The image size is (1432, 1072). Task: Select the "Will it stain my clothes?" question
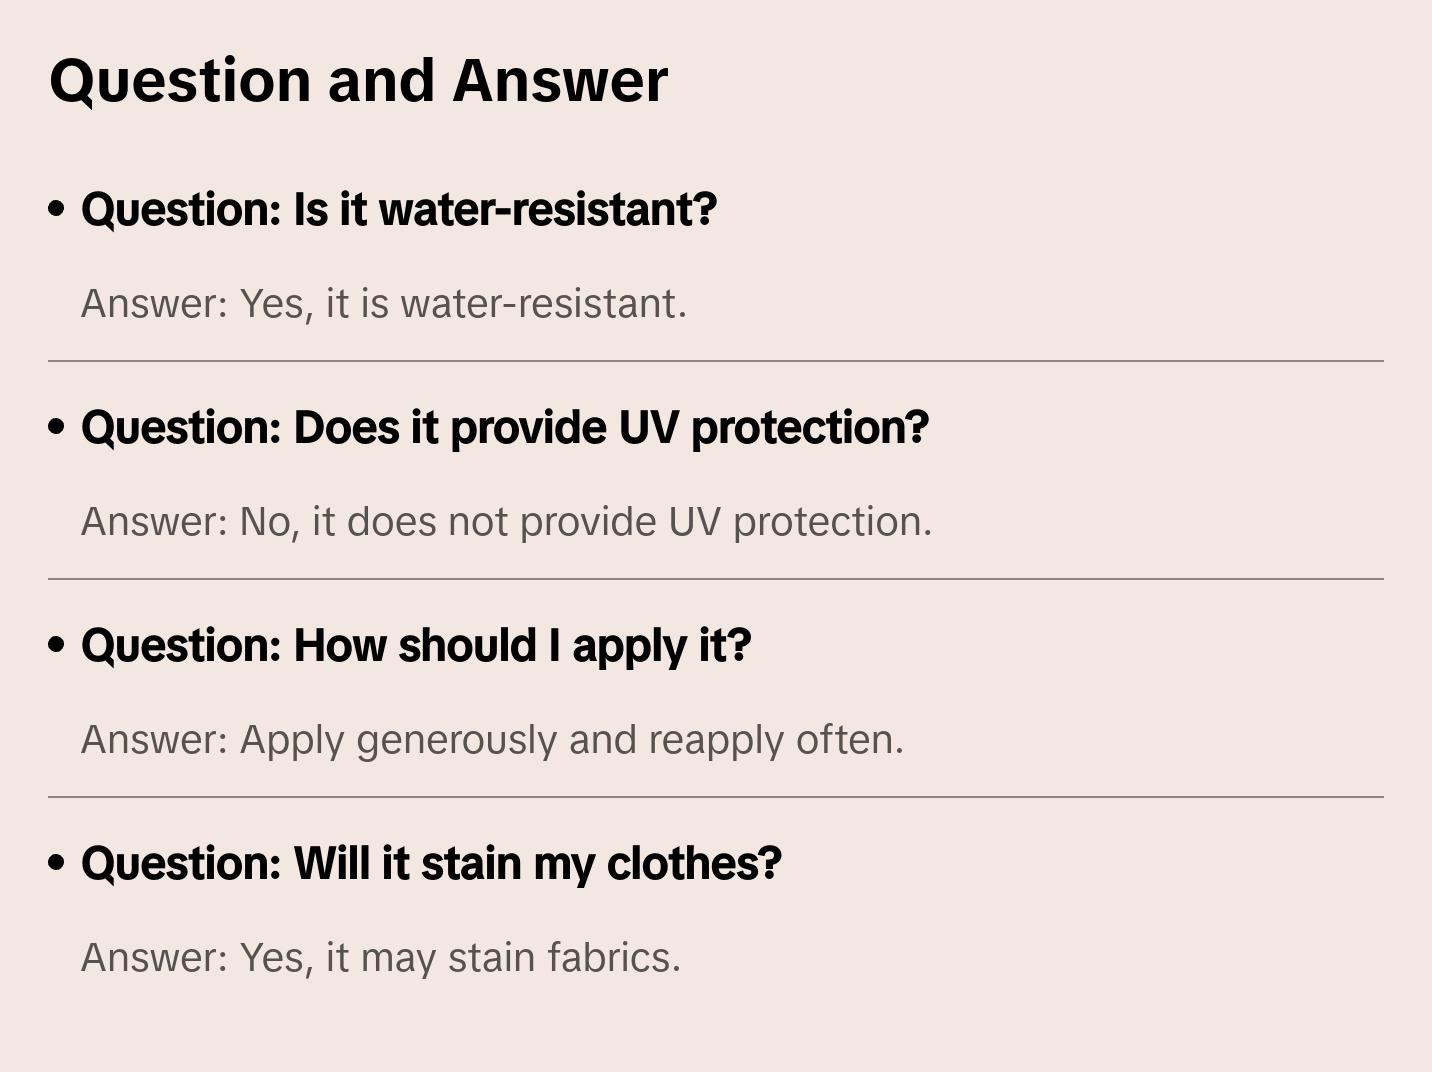431,864
